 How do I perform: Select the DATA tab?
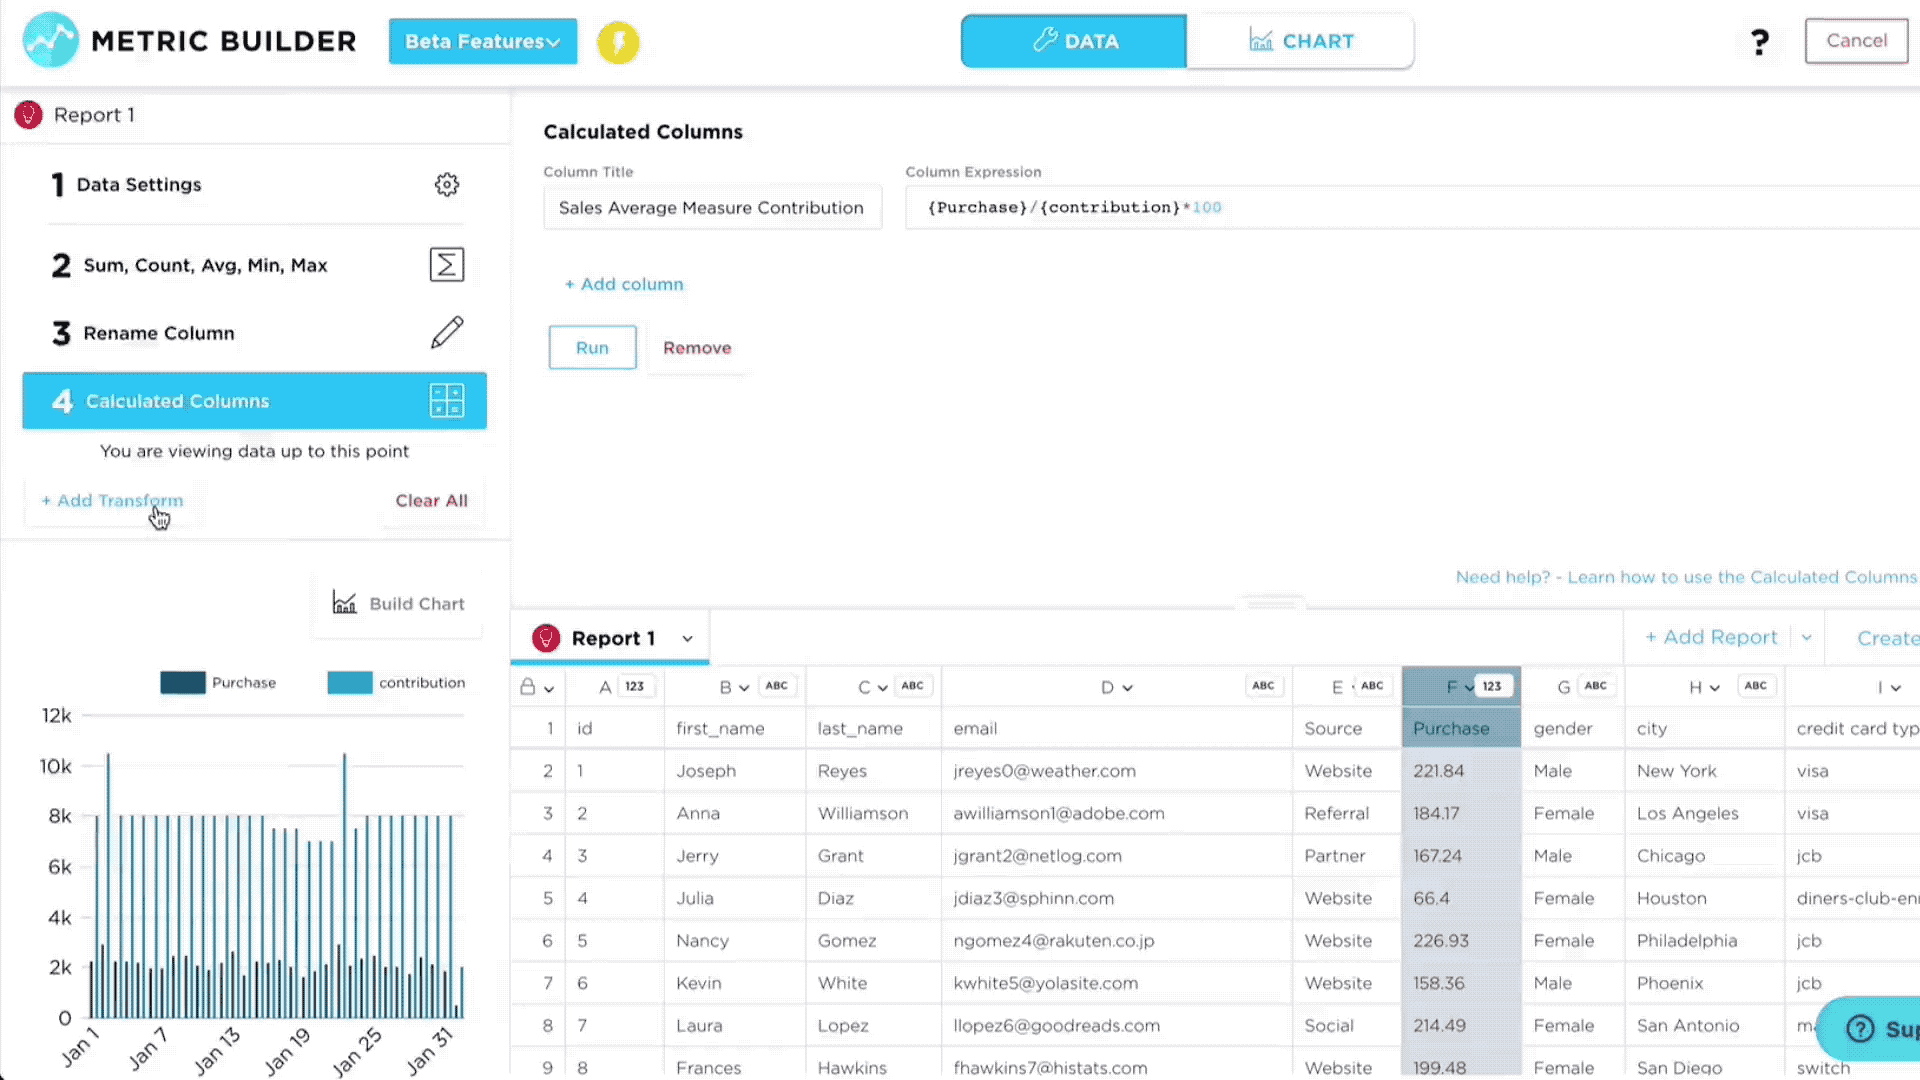coord(1074,42)
